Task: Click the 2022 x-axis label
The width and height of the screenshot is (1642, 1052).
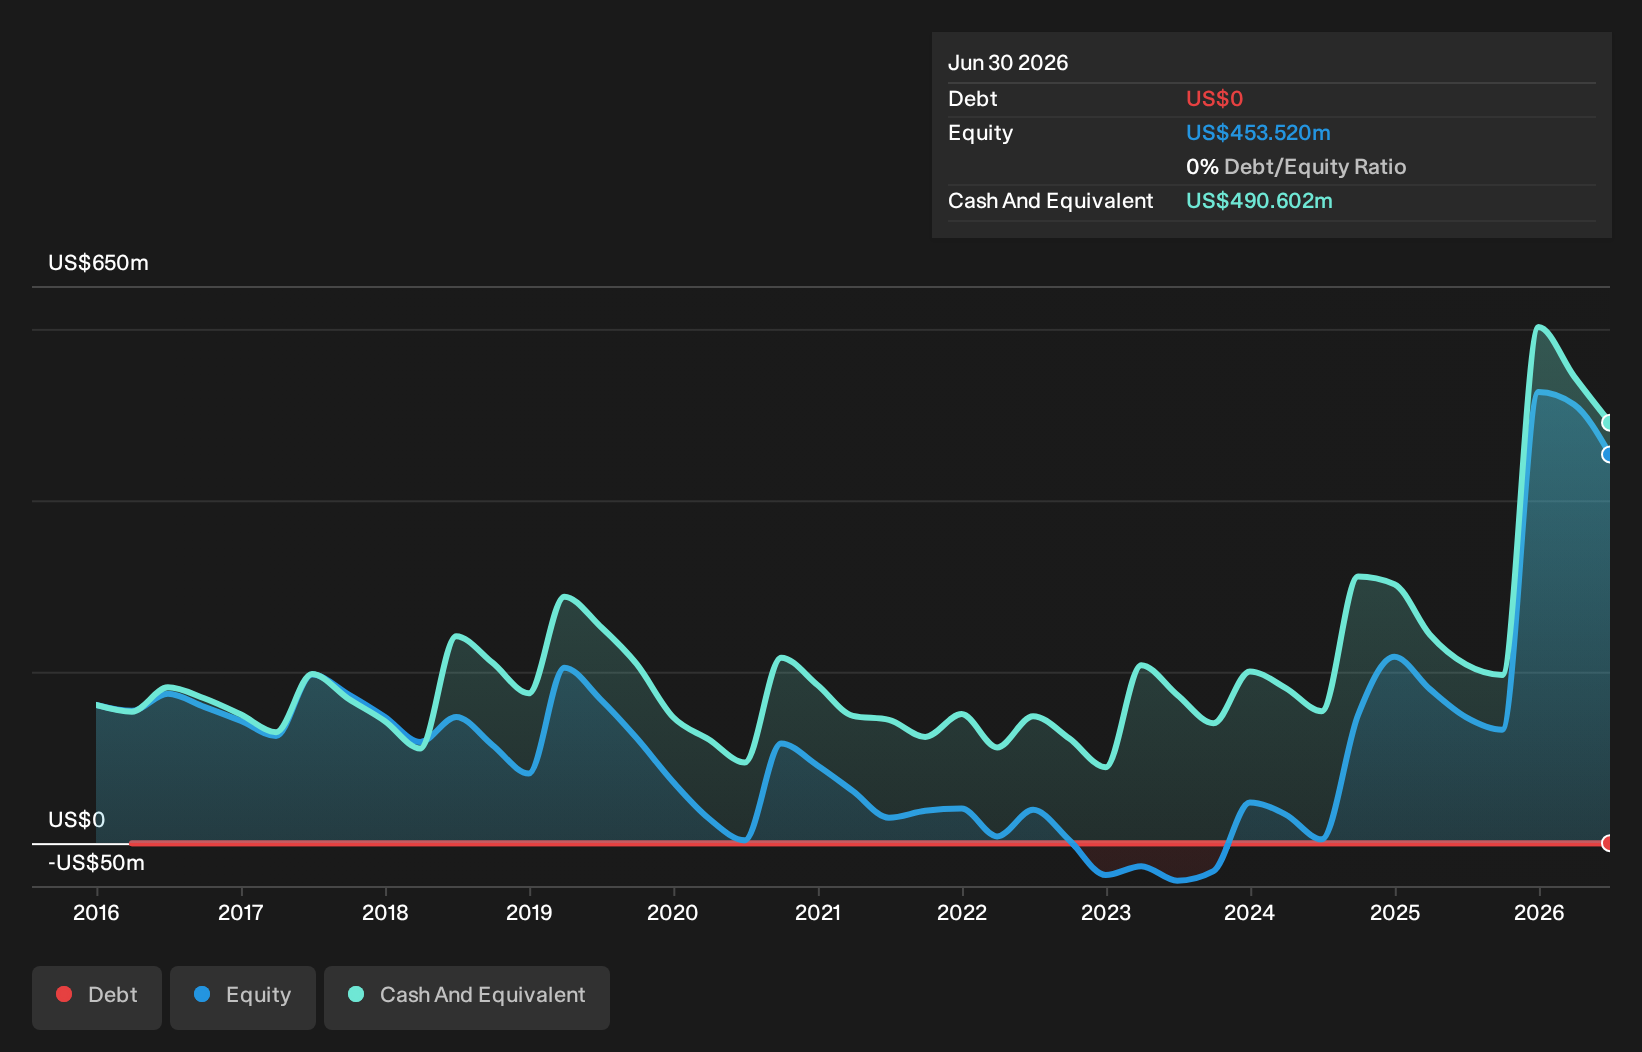Action: [962, 912]
